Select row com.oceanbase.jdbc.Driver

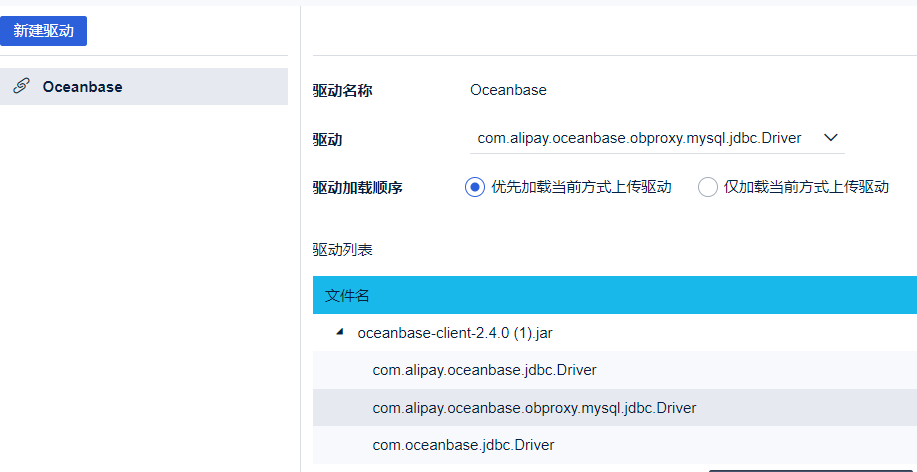[x=615, y=445]
